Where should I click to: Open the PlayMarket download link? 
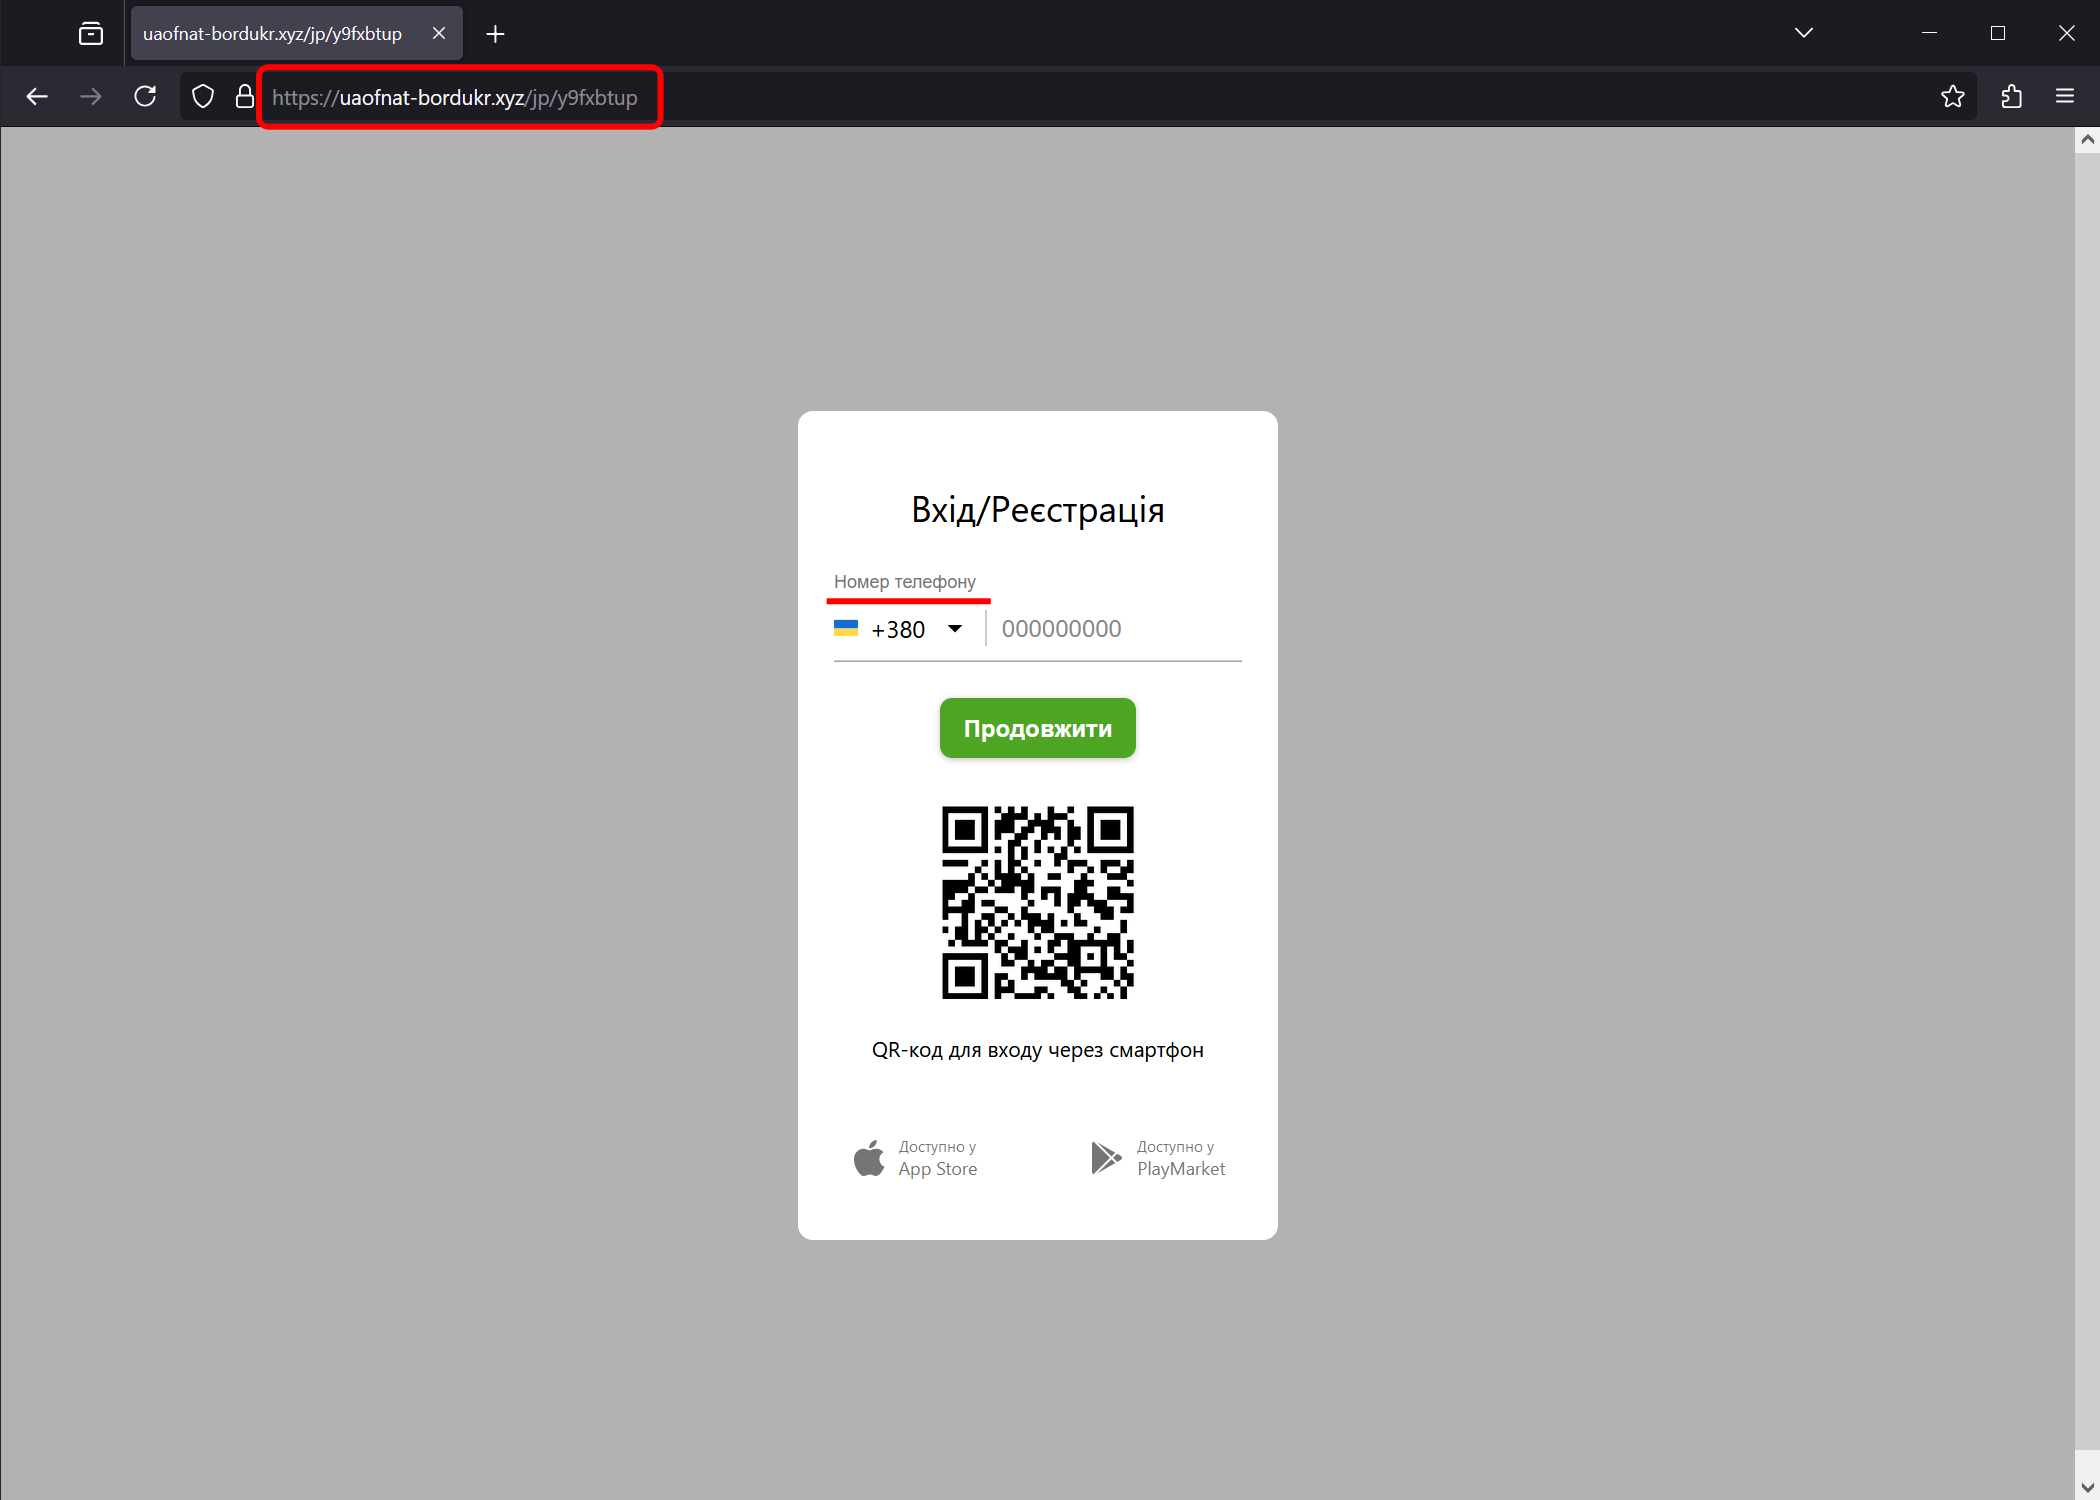pos(1158,1158)
